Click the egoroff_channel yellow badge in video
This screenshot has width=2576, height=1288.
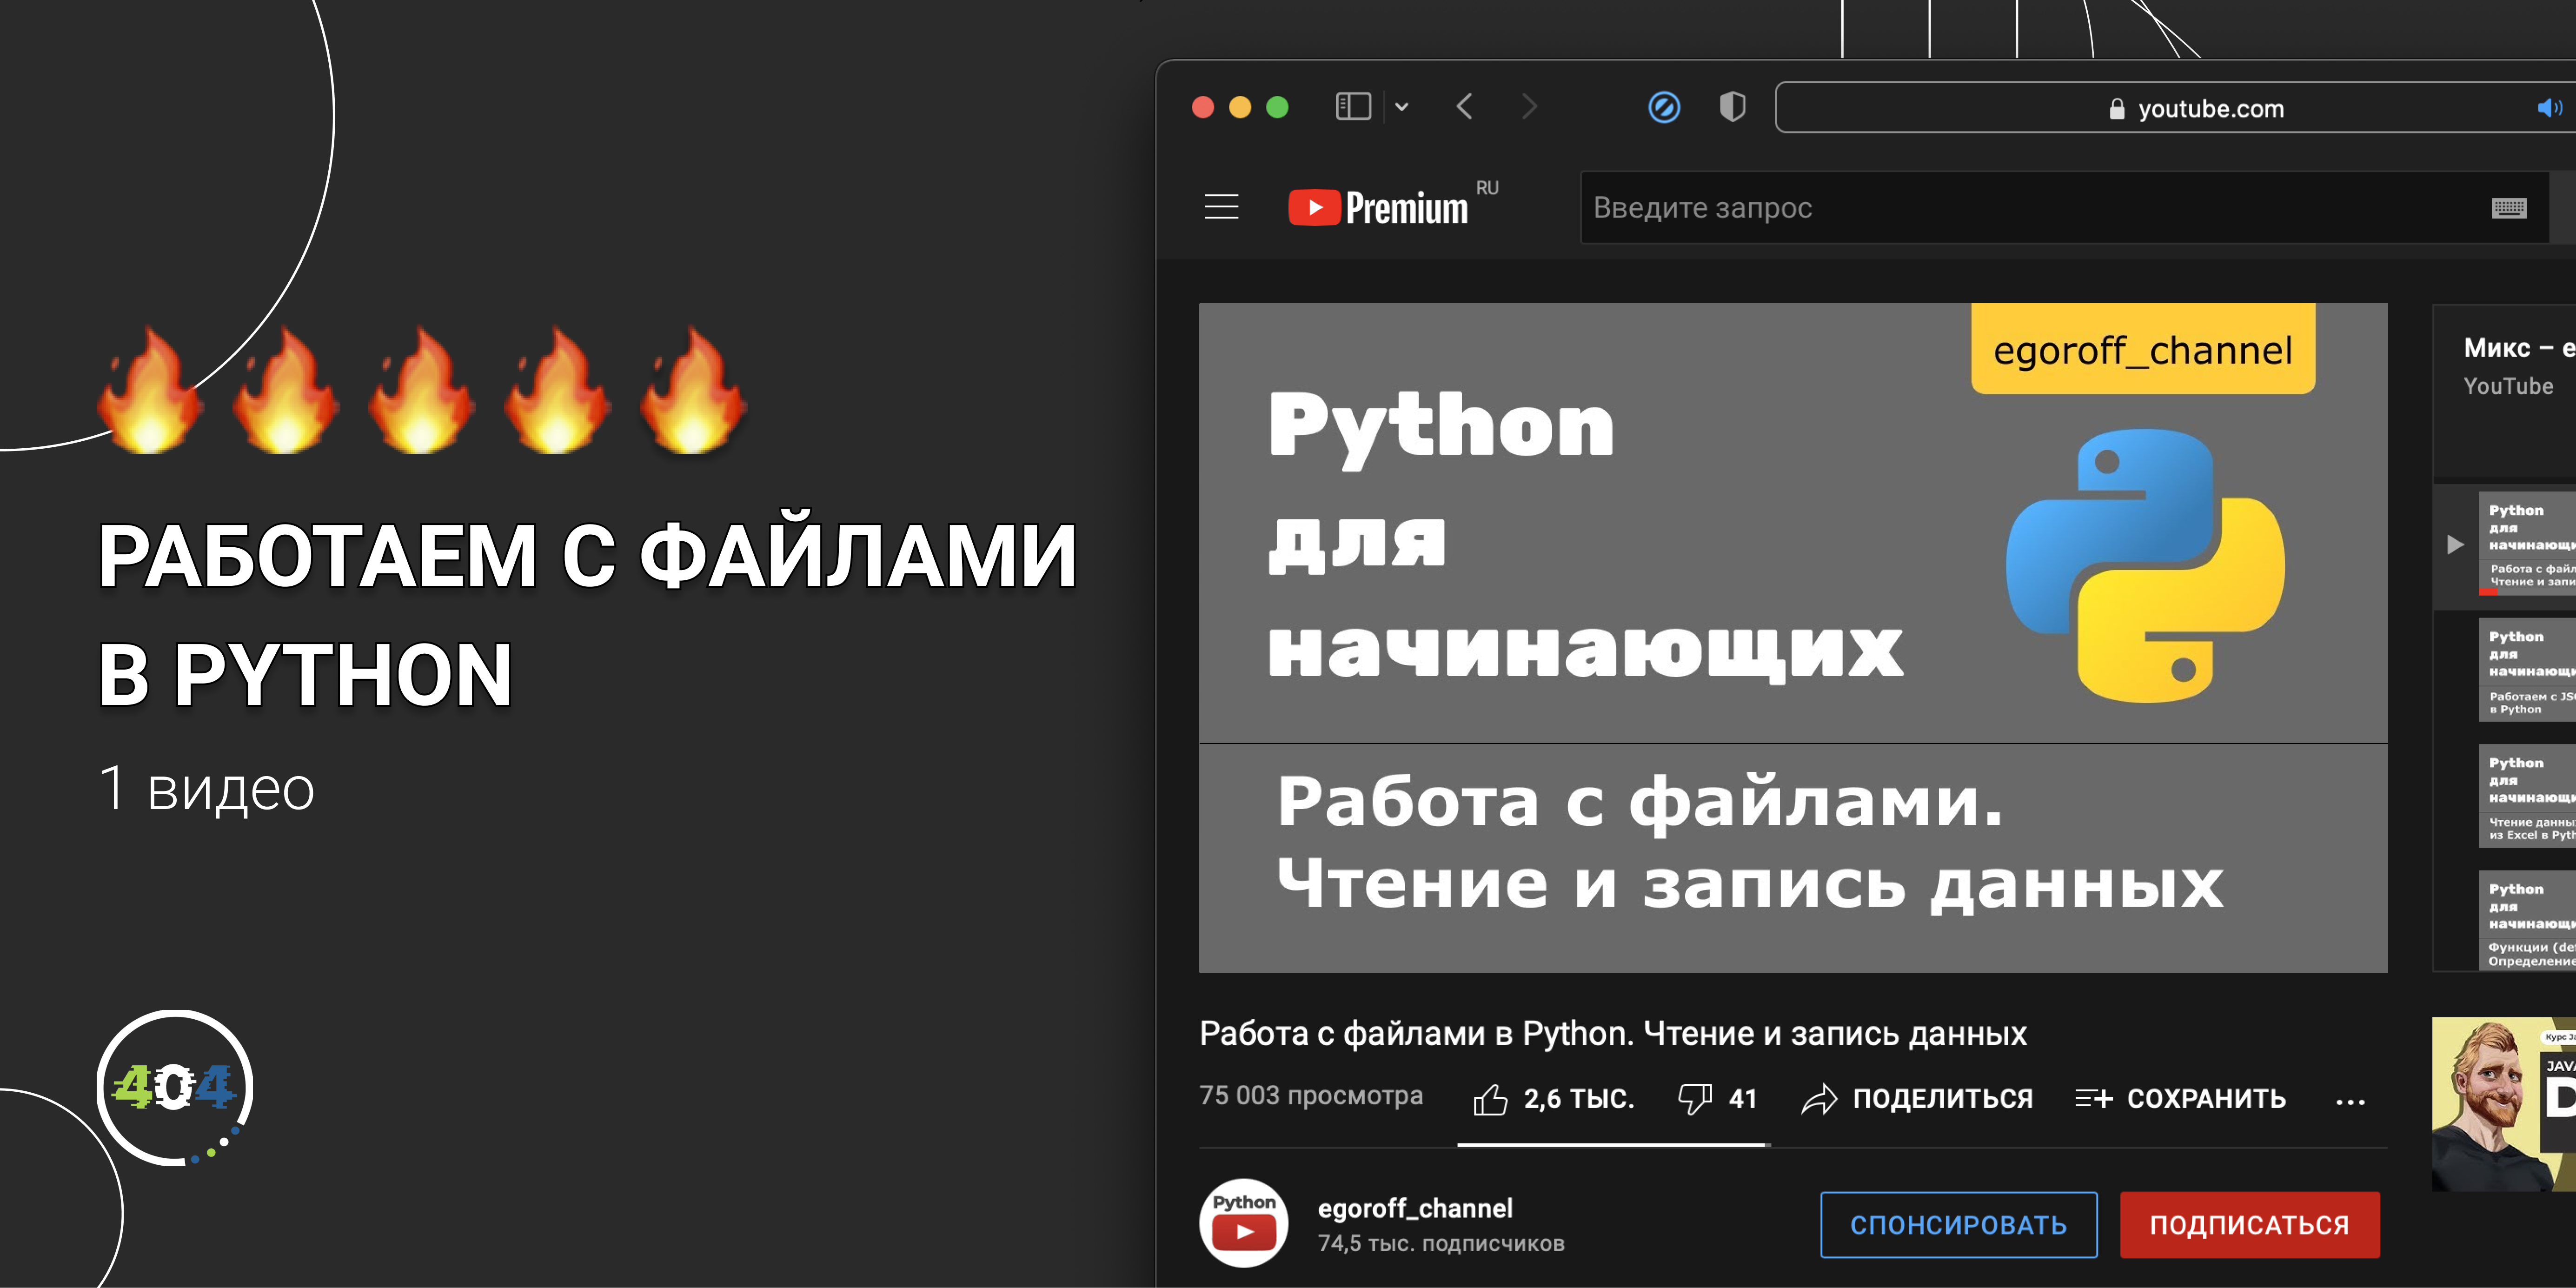(x=2143, y=349)
